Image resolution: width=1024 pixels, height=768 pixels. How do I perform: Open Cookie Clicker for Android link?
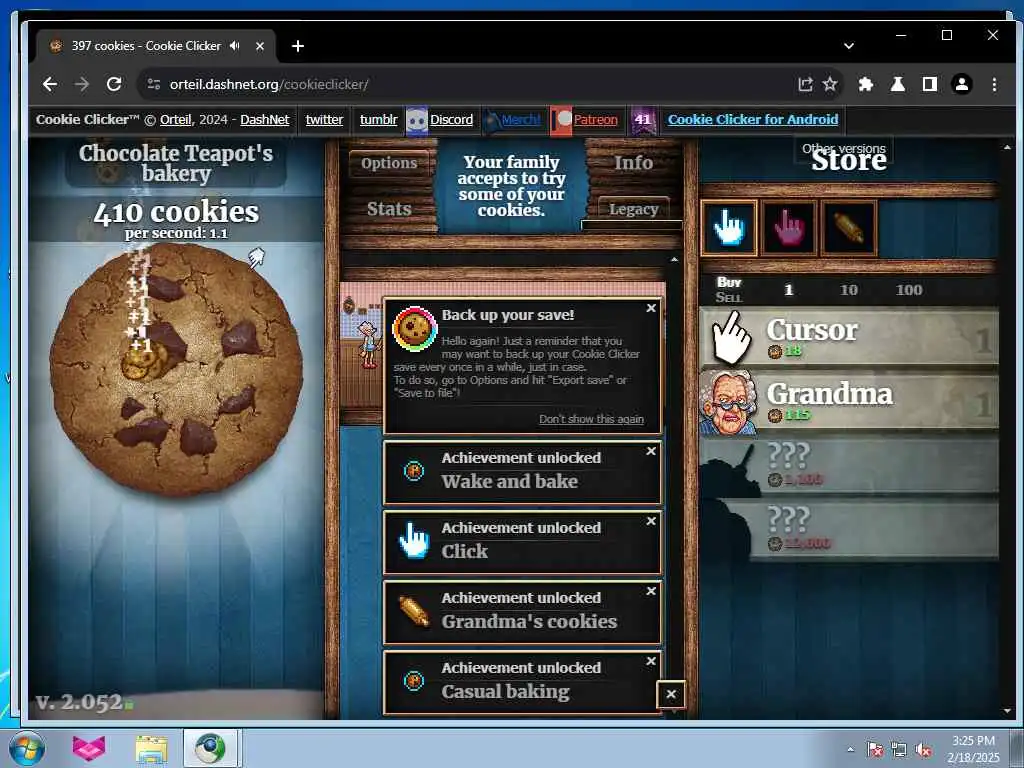click(x=752, y=120)
